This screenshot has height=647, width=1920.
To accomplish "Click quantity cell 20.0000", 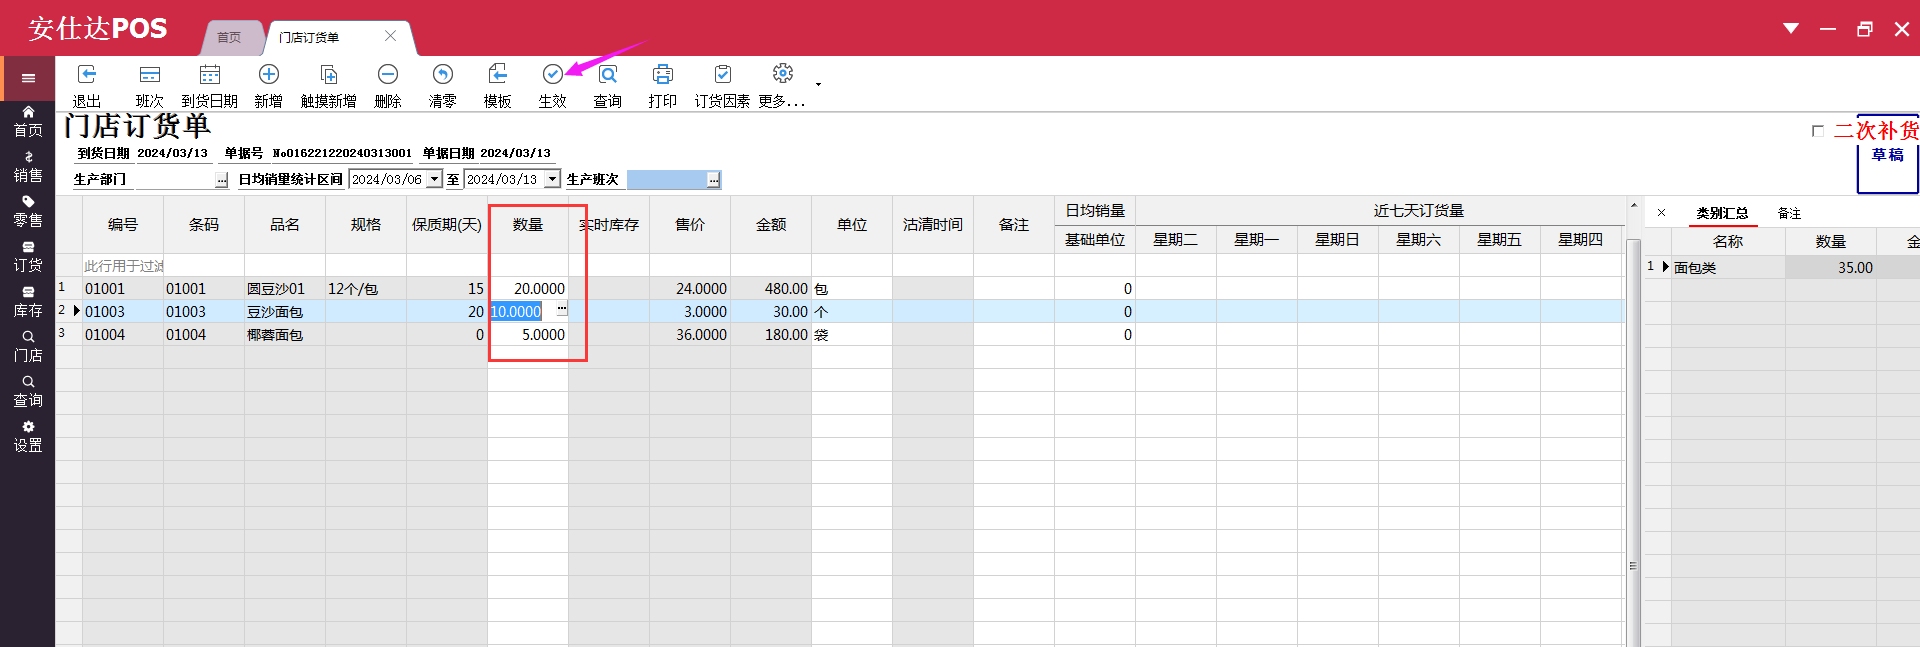I will click(x=528, y=289).
